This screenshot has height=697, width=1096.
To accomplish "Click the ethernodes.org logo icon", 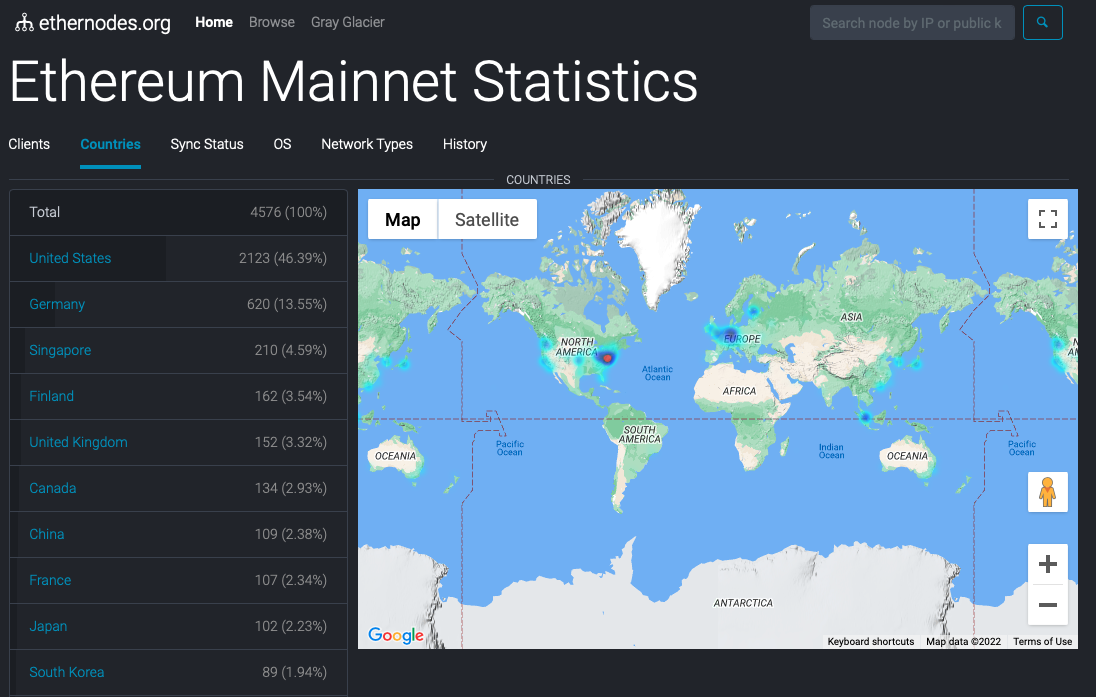I will 24,23.
